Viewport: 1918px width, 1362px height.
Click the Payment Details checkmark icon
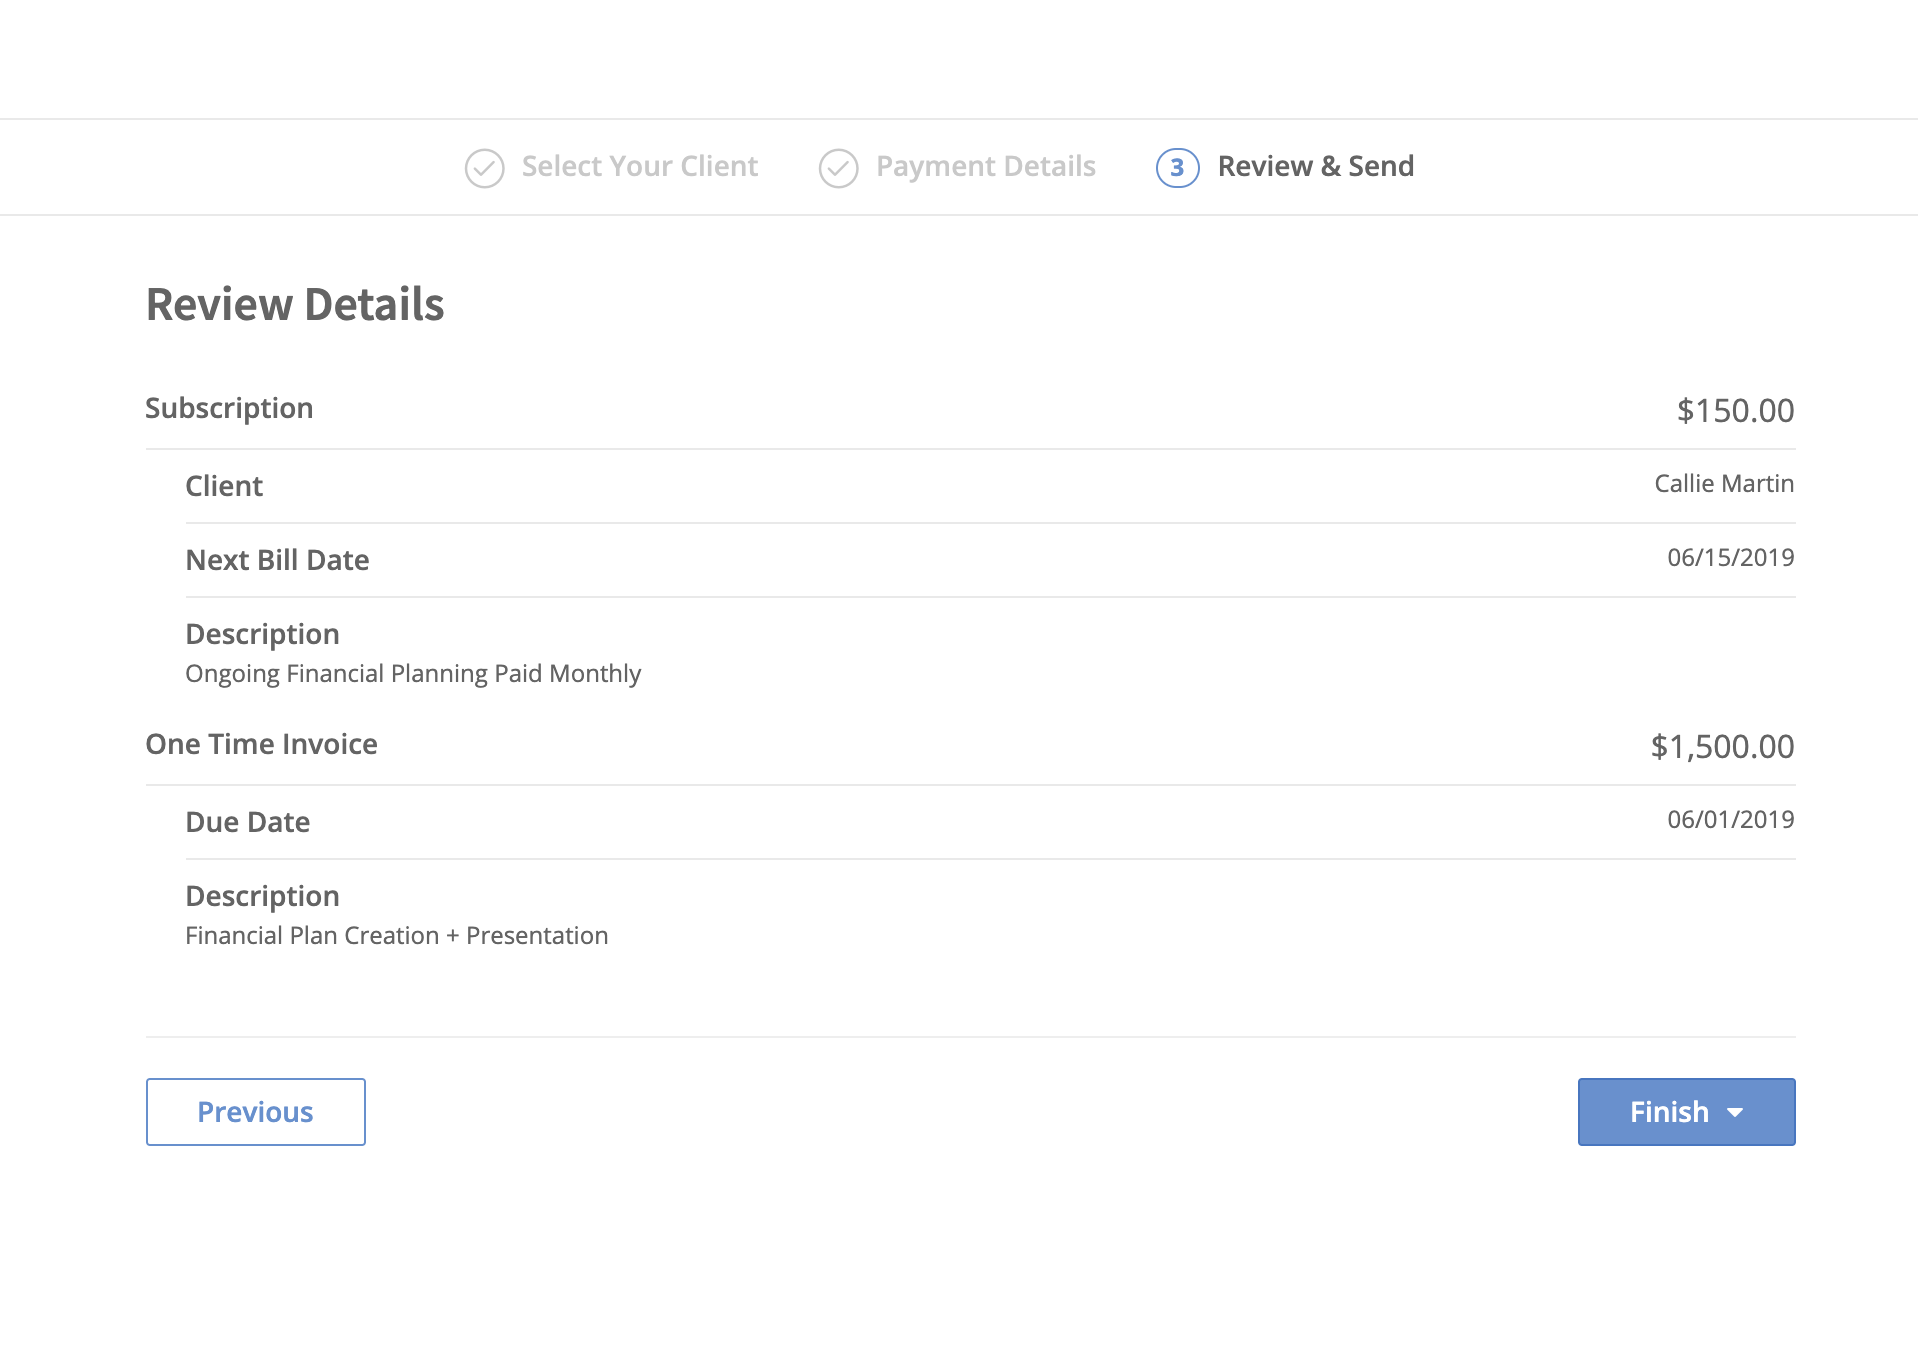coord(838,168)
